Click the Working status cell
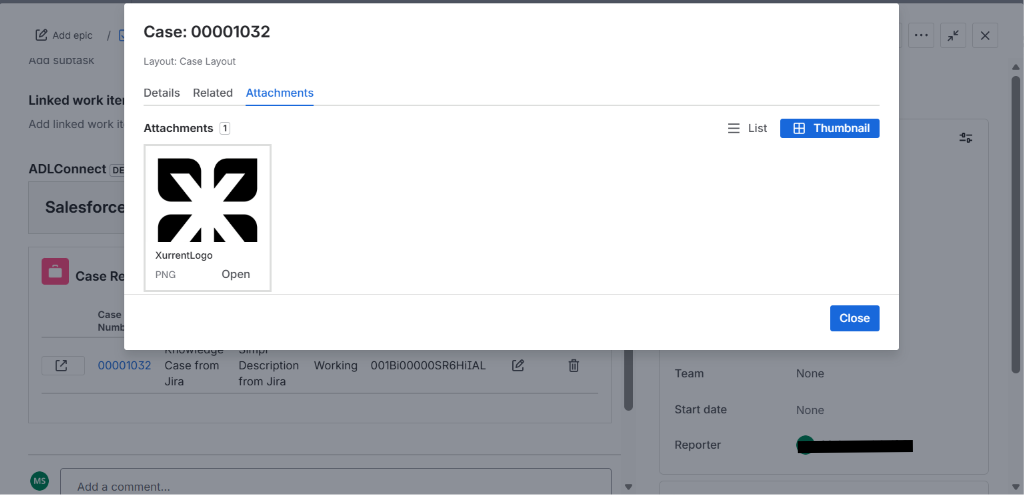 coord(336,366)
